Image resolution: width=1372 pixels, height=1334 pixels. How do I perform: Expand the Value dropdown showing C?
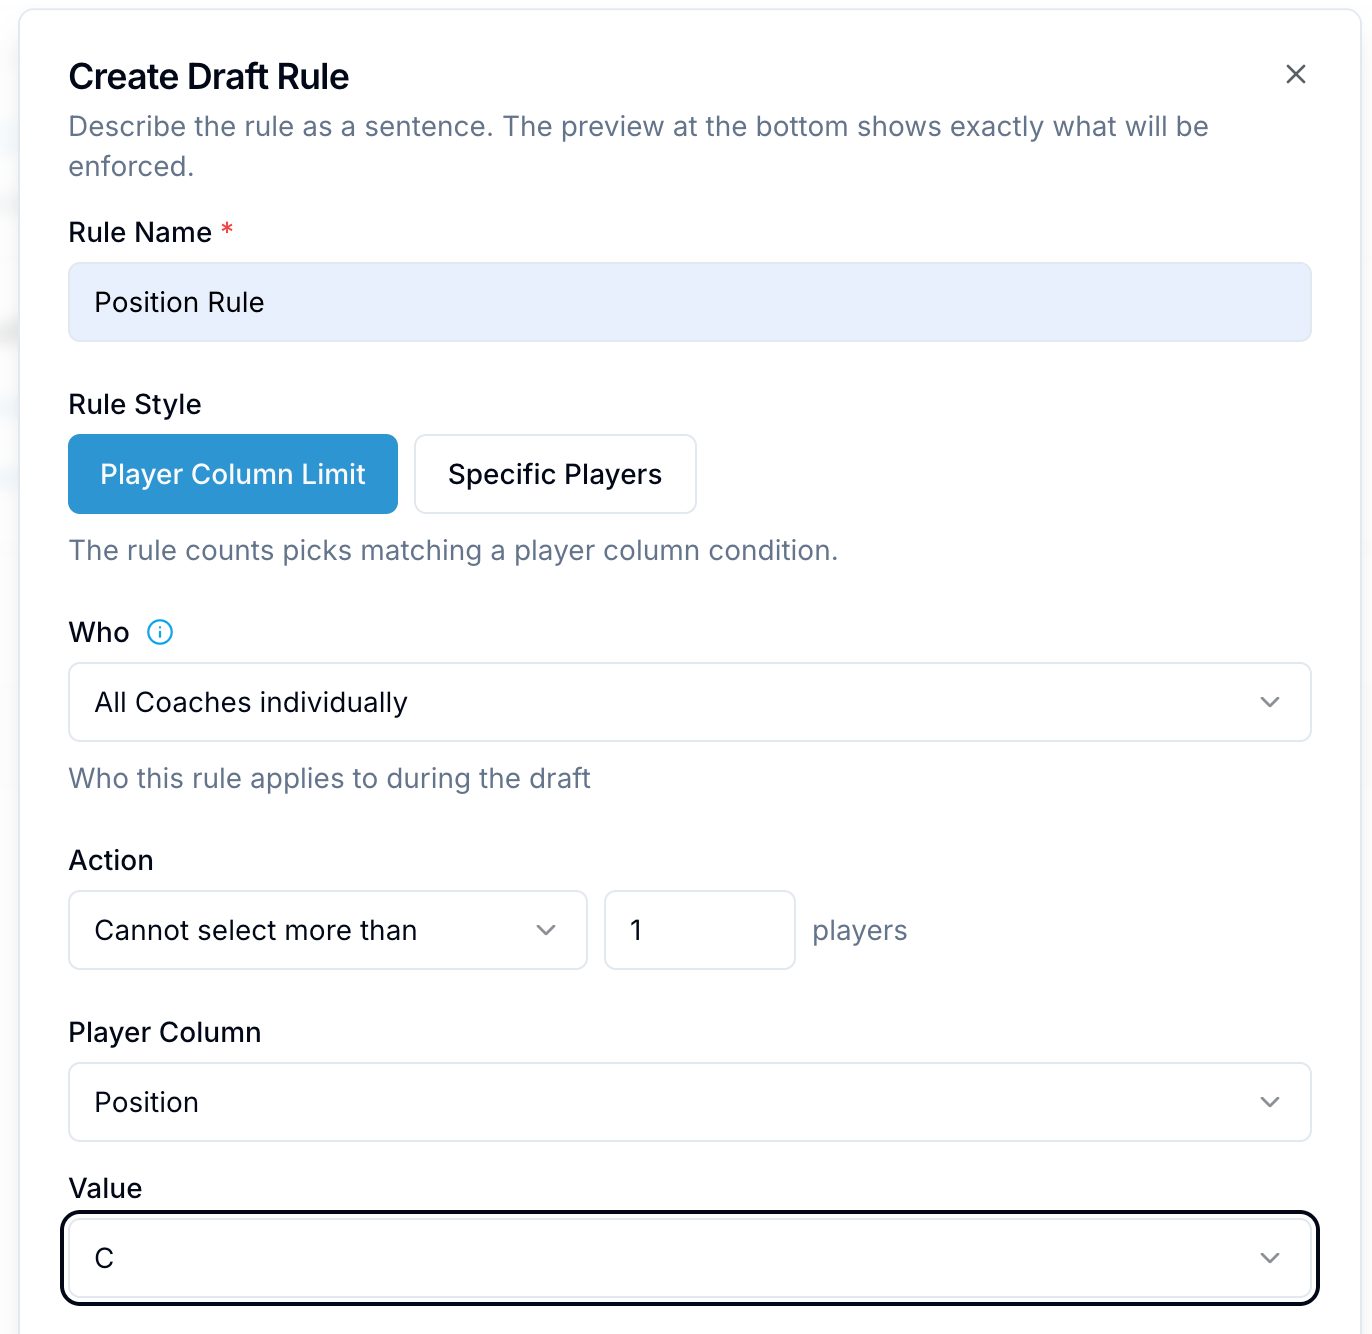(x=690, y=1258)
